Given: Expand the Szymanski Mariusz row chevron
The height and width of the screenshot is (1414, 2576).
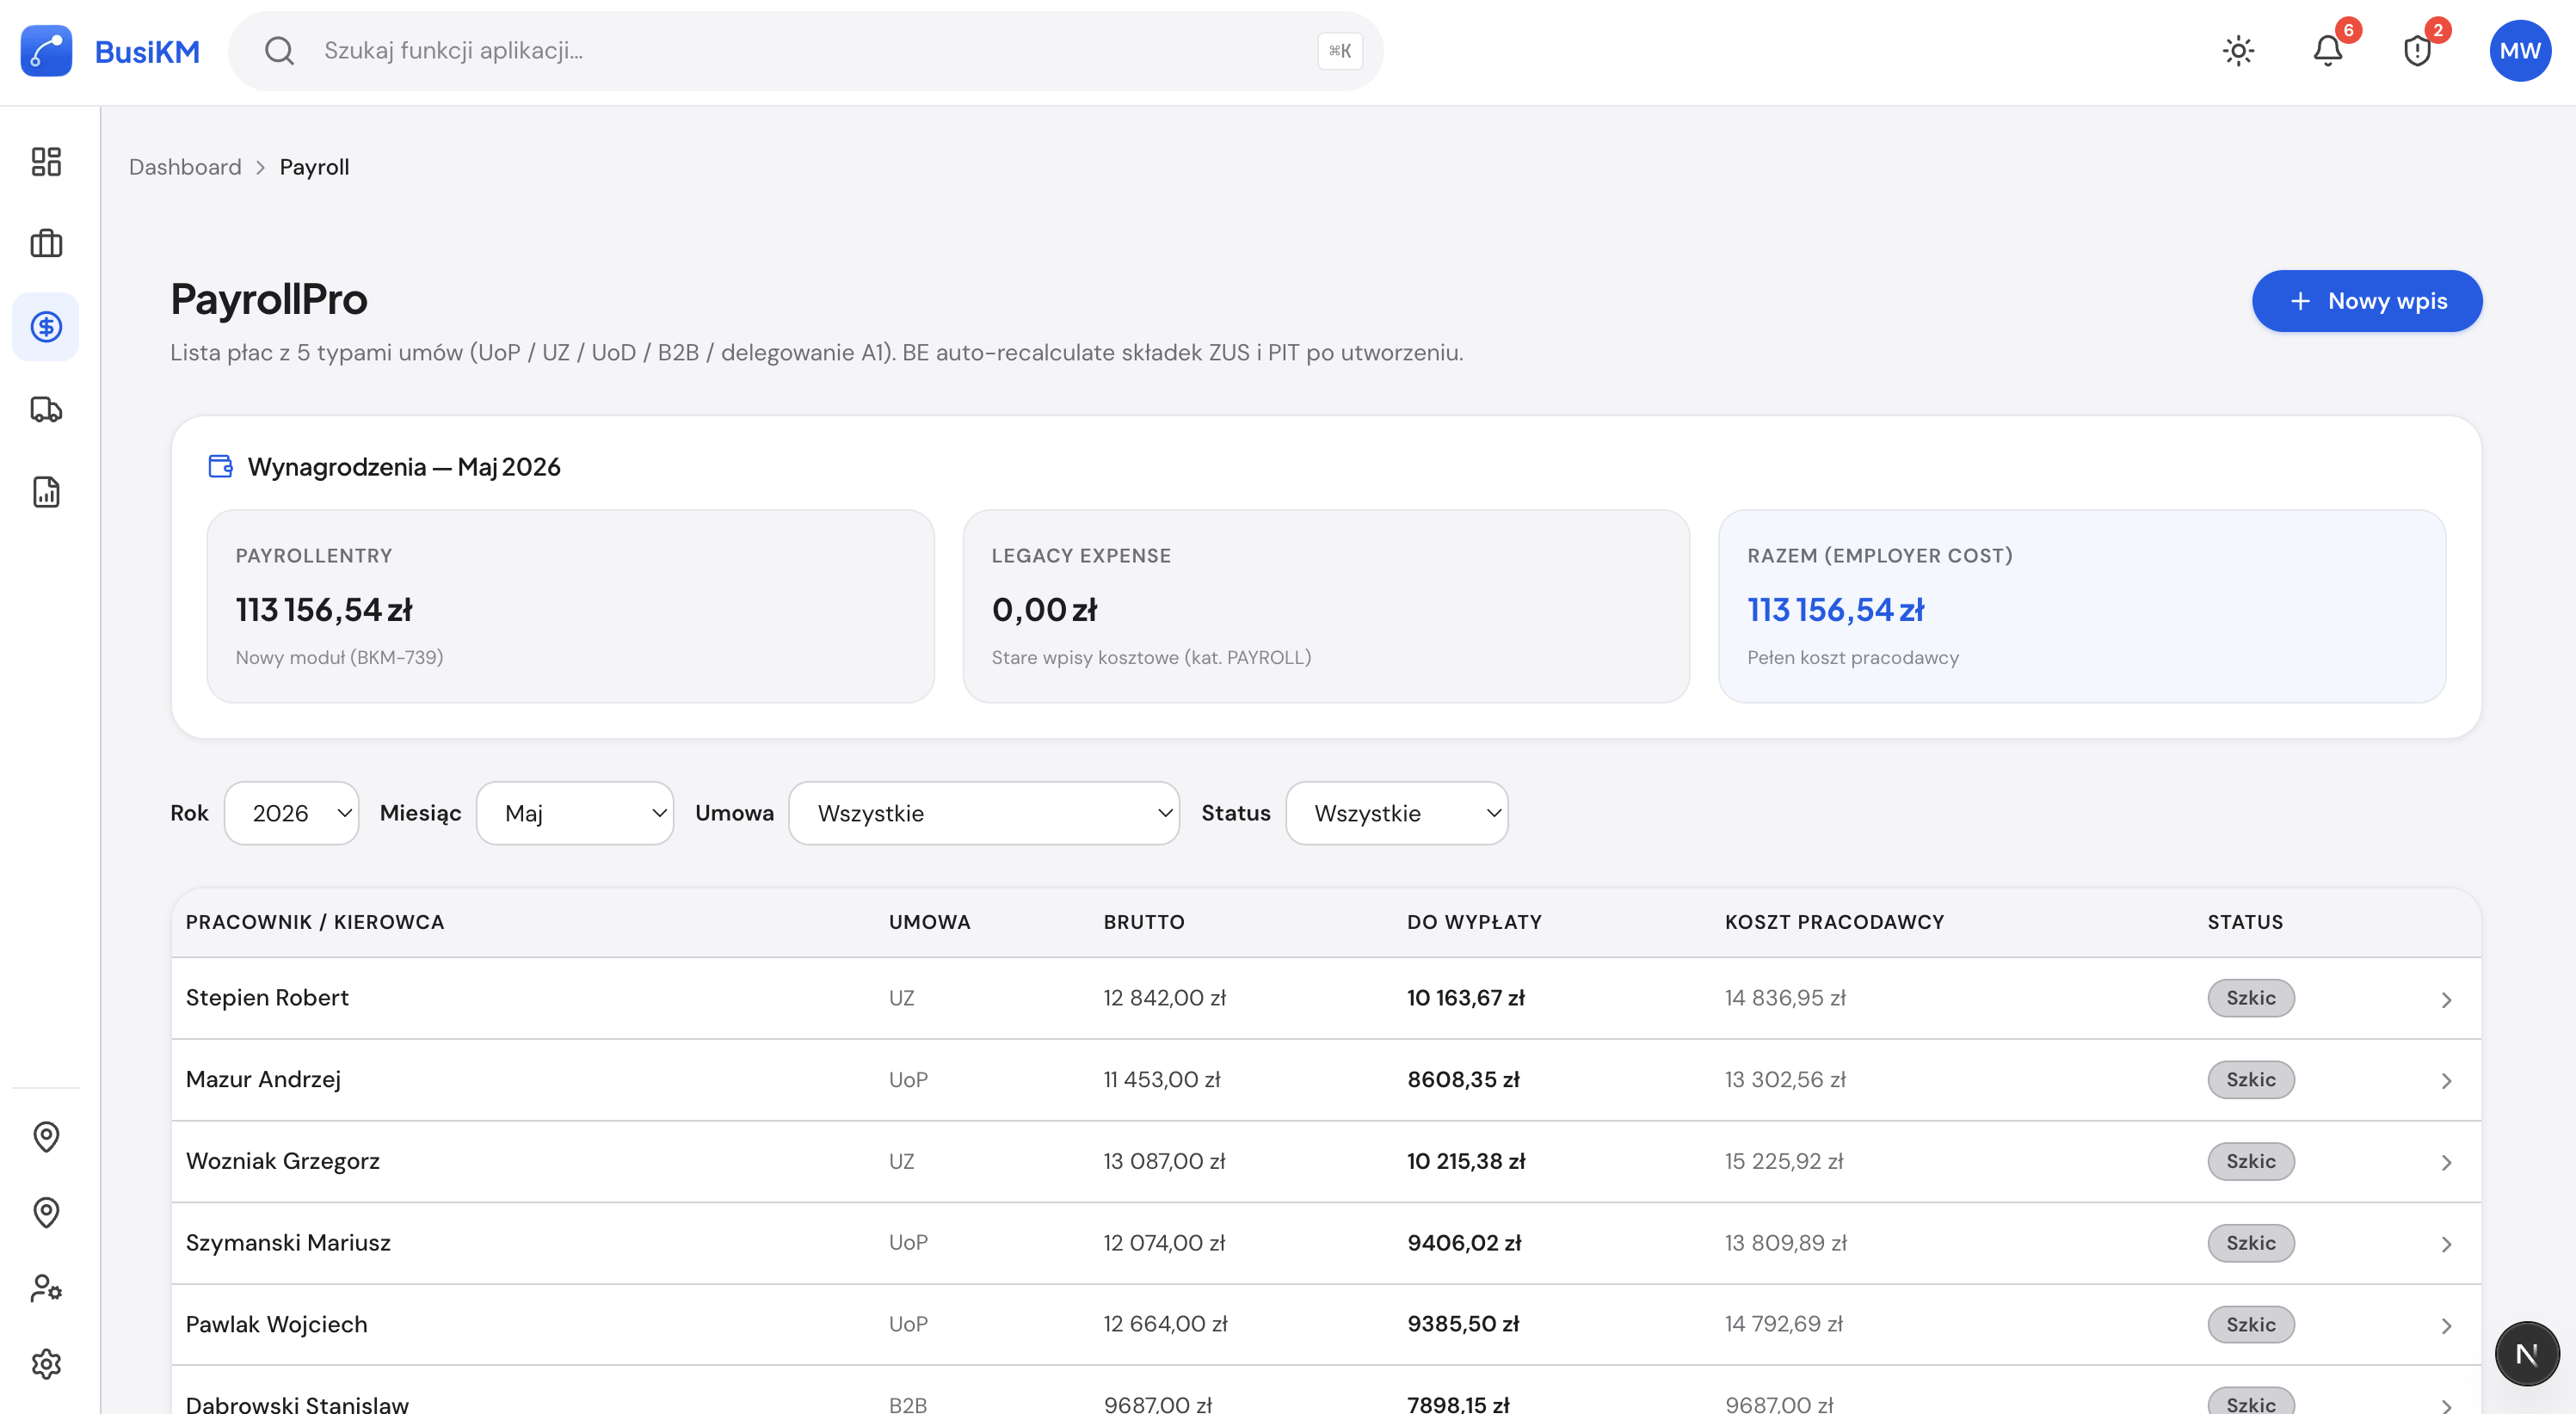Looking at the screenshot, I should (2445, 1244).
